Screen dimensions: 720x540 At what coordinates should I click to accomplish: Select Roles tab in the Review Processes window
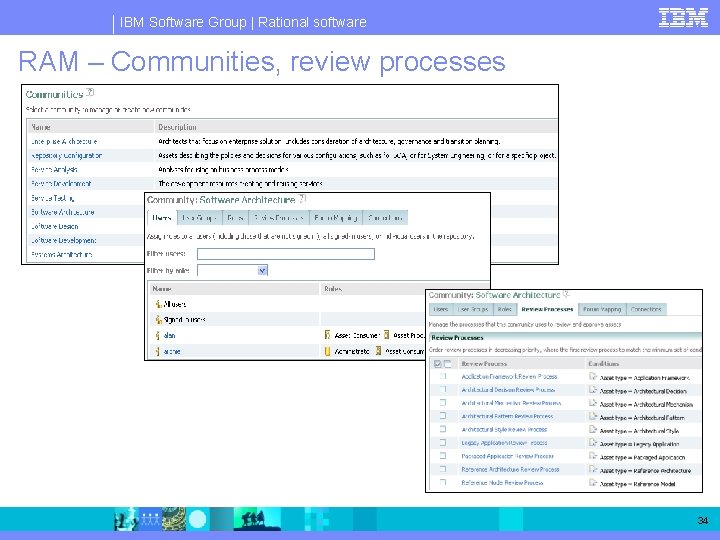pos(504,309)
